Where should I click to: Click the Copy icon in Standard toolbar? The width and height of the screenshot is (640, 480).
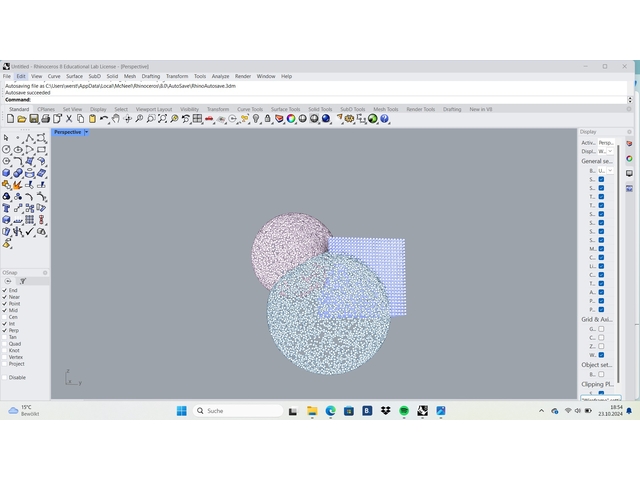[81, 119]
